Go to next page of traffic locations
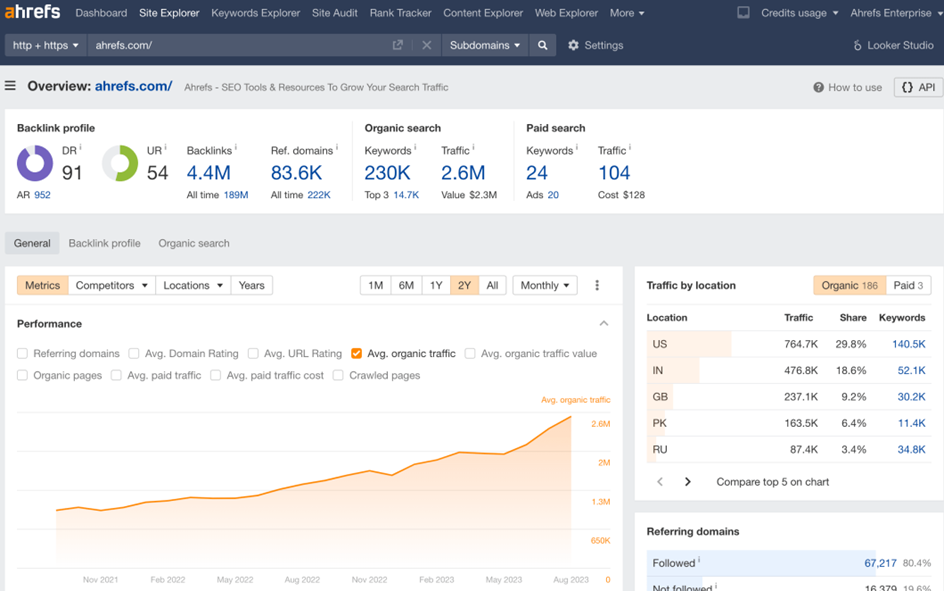This screenshot has width=944, height=591. [x=688, y=481]
